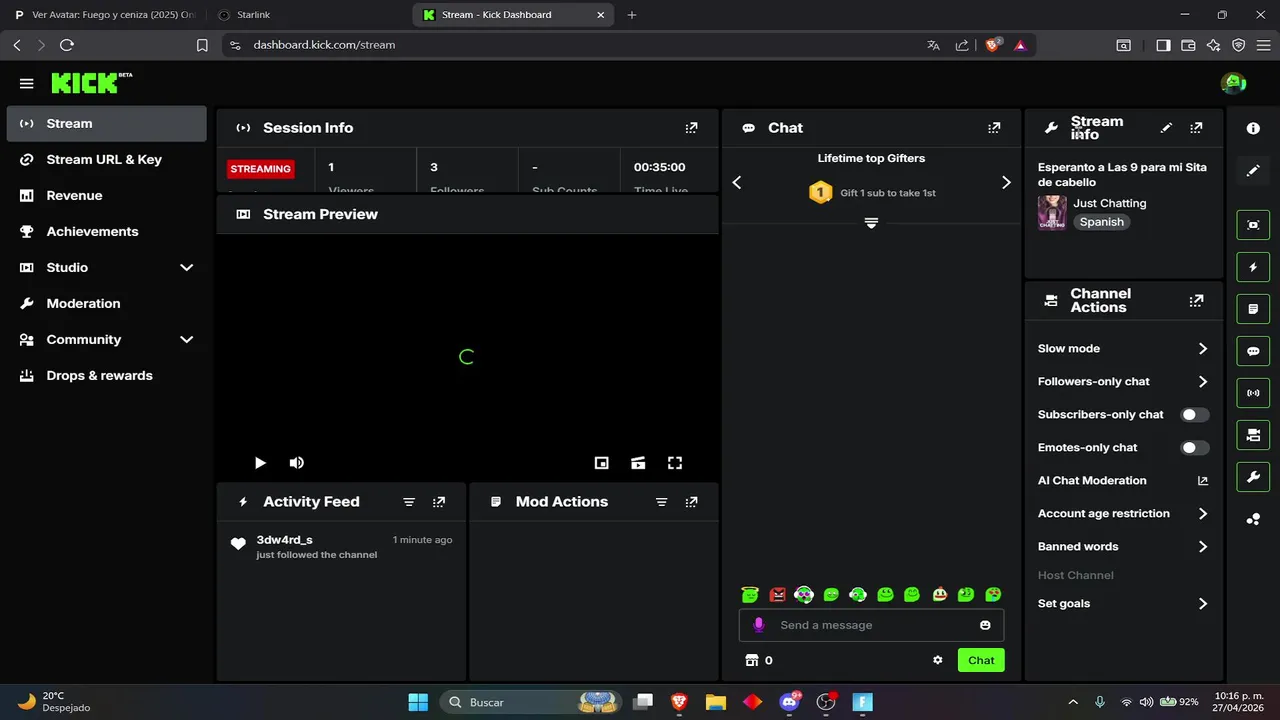Mute the stream preview volume
This screenshot has height=720, width=1280.
(x=297, y=463)
